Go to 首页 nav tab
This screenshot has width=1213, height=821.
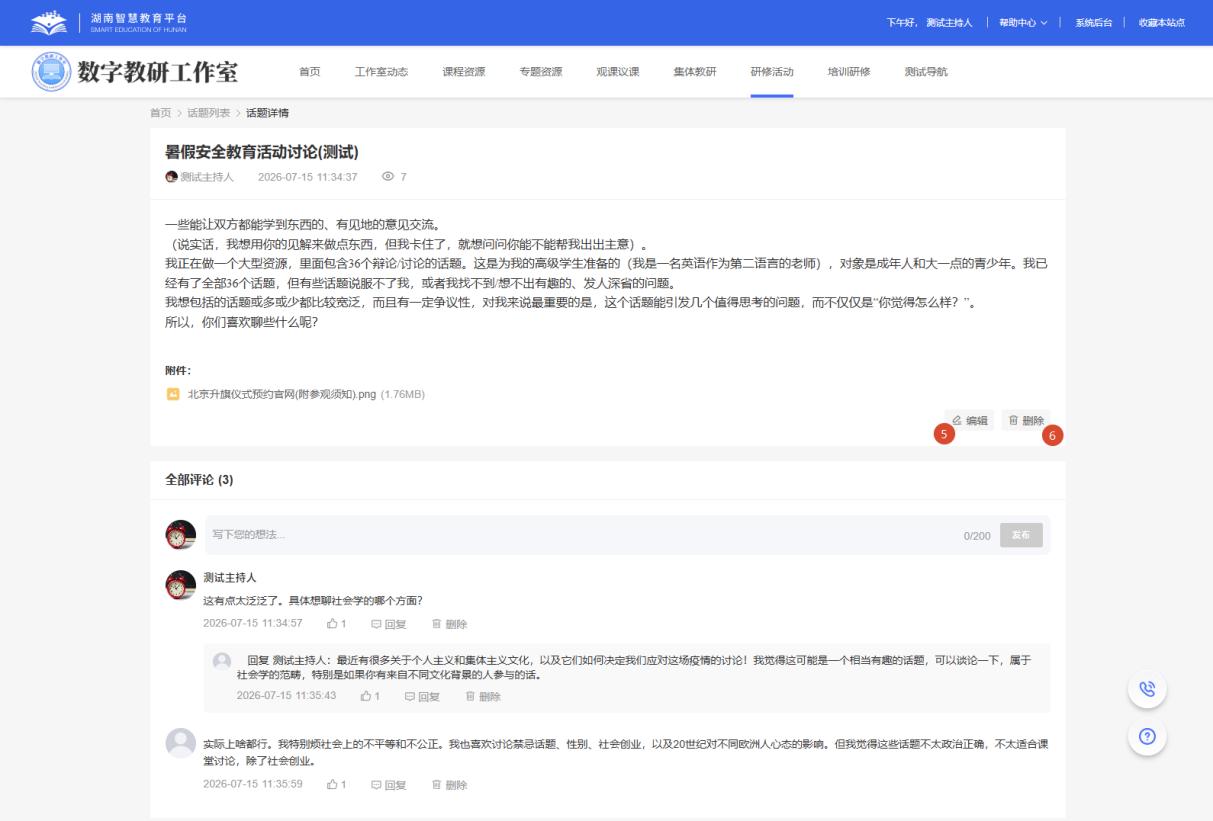click(310, 72)
